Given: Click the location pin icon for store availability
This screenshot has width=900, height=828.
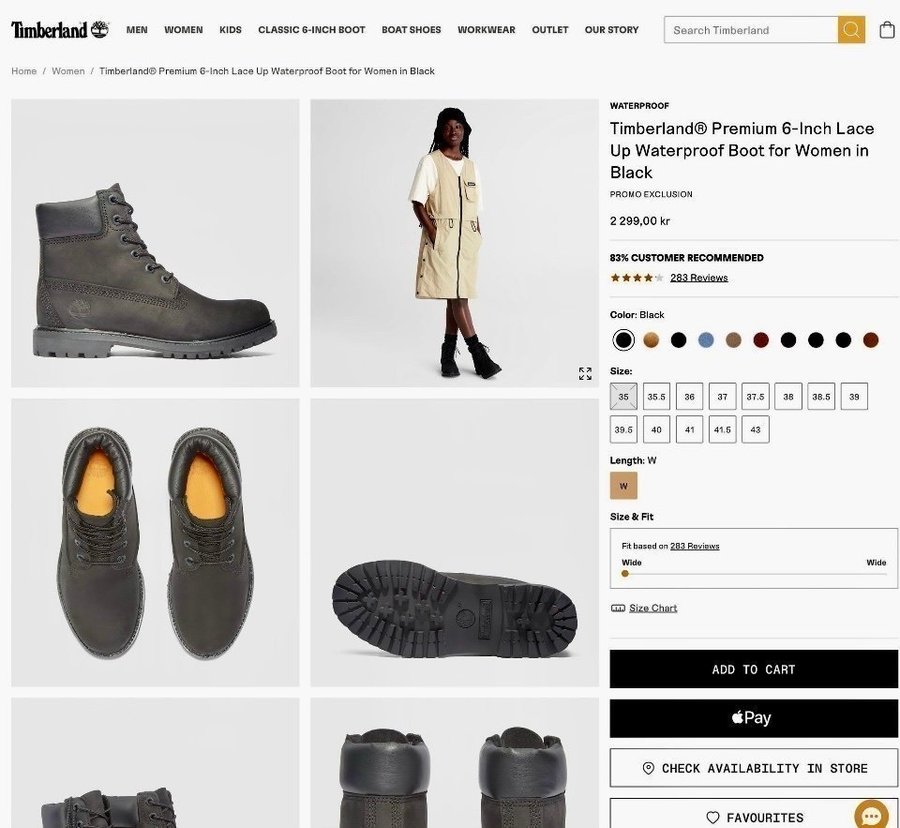Looking at the screenshot, I should pos(648,768).
